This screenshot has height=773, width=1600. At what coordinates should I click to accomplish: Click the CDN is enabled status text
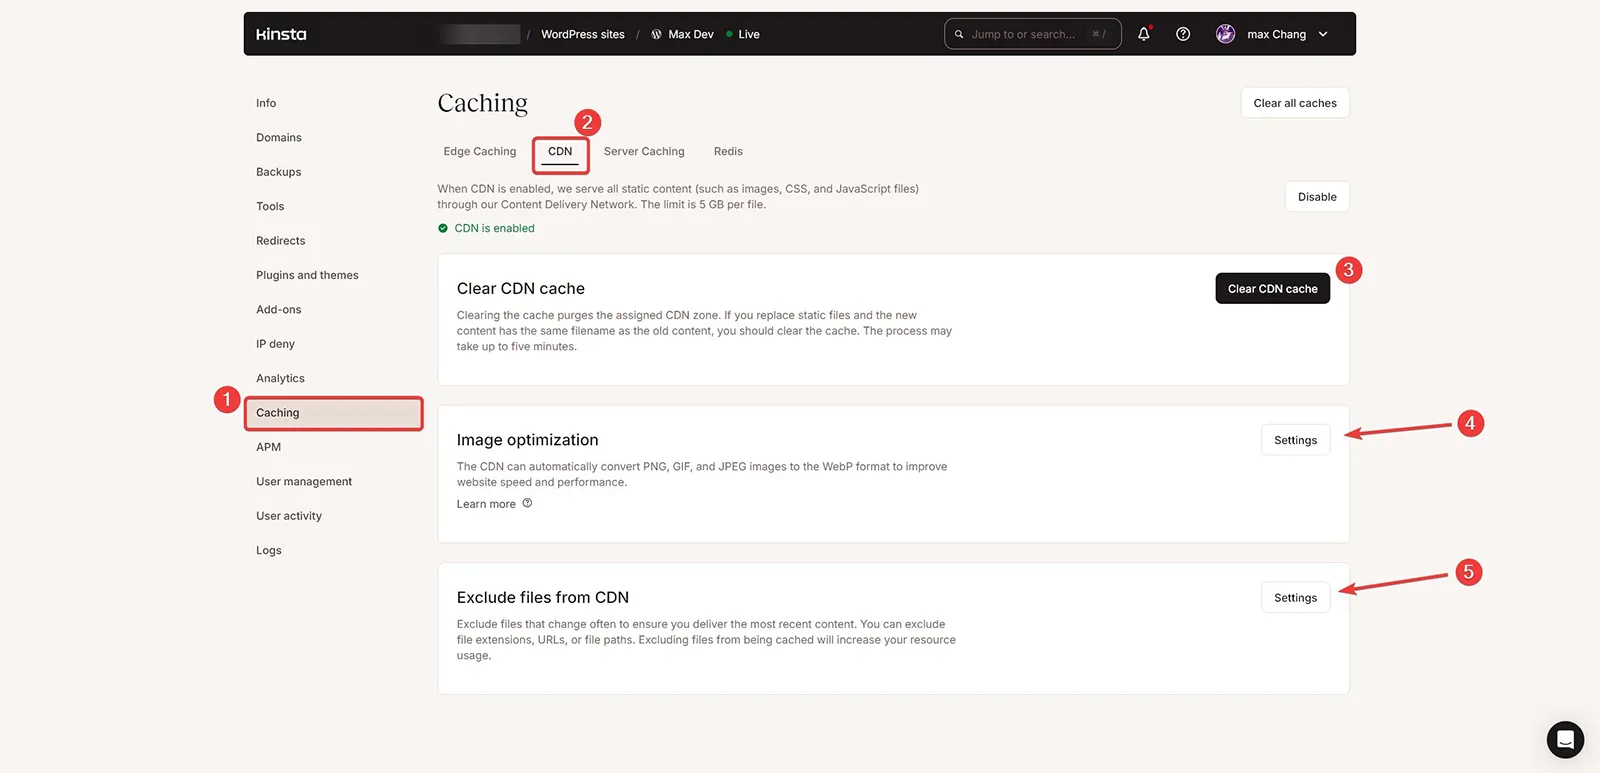(x=494, y=228)
